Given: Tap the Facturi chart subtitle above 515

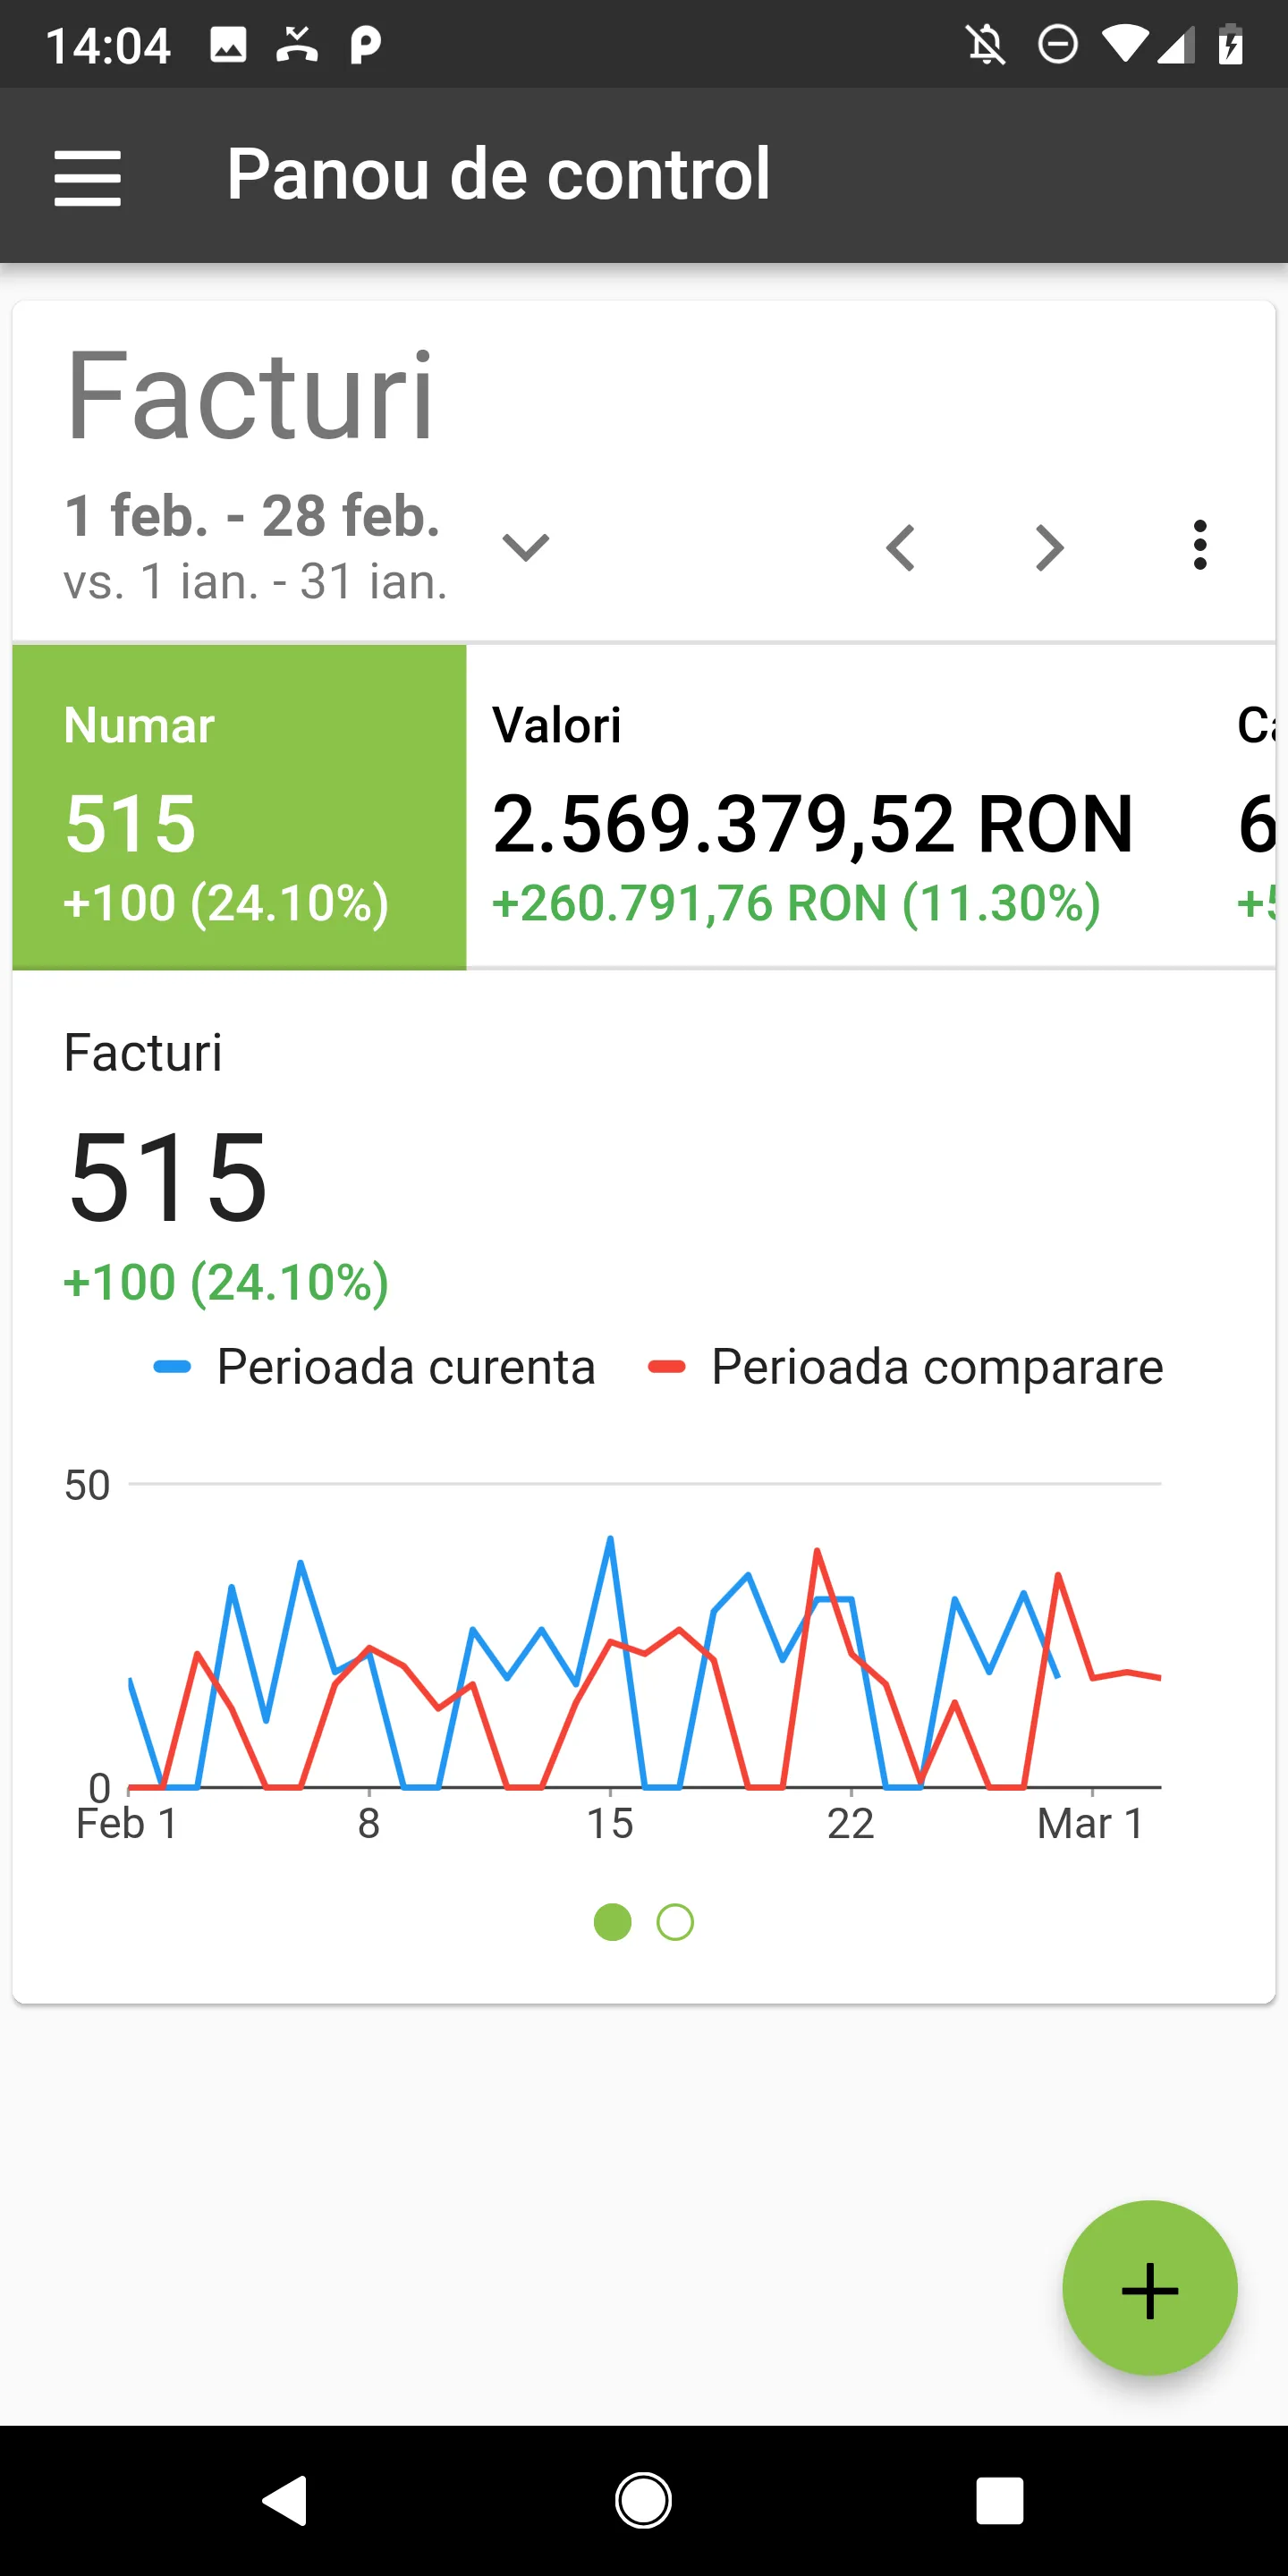Looking at the screenshot, I should [143, 1053].
